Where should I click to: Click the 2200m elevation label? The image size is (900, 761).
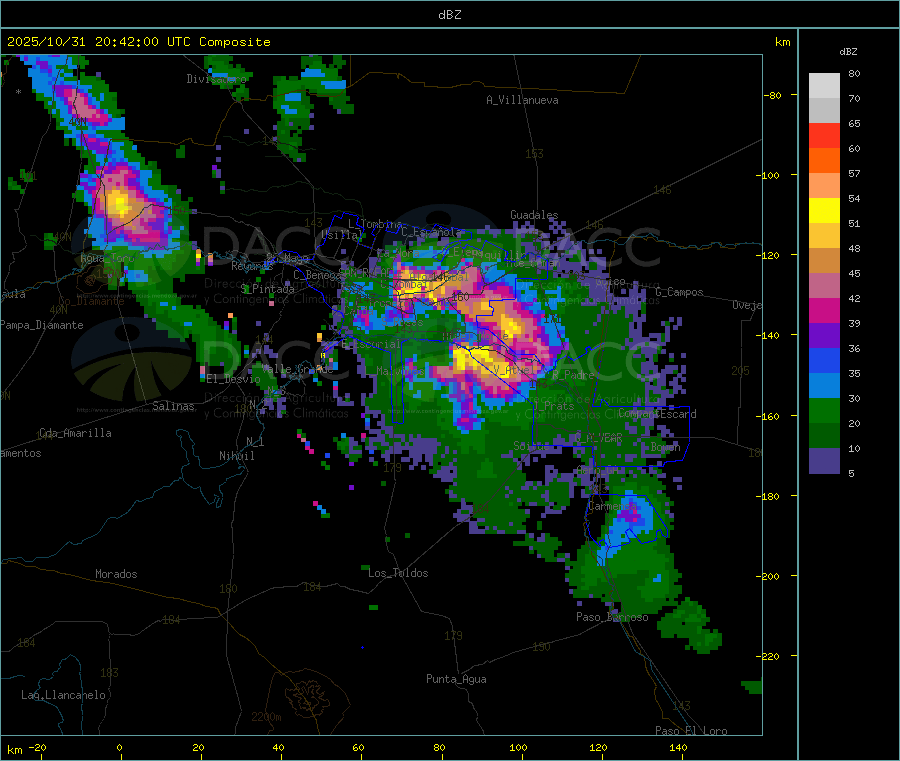(x=266, y=717)
